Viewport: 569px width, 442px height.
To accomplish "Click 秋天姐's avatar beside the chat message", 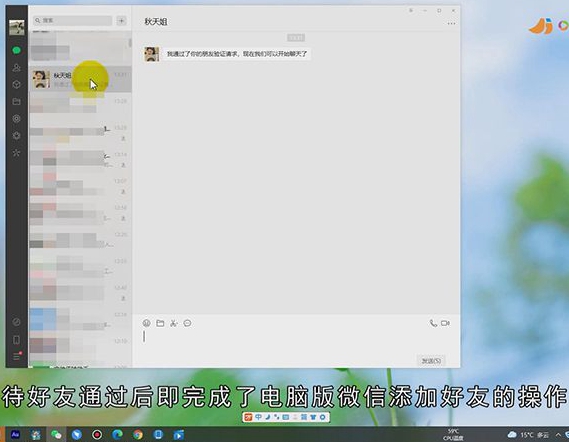I will (x=152, y=54).
